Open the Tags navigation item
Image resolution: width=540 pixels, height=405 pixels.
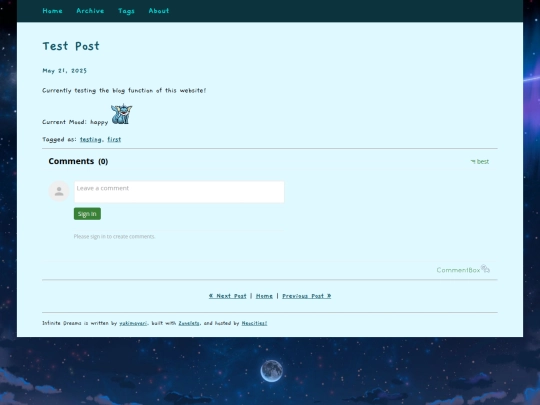(126, 11)
